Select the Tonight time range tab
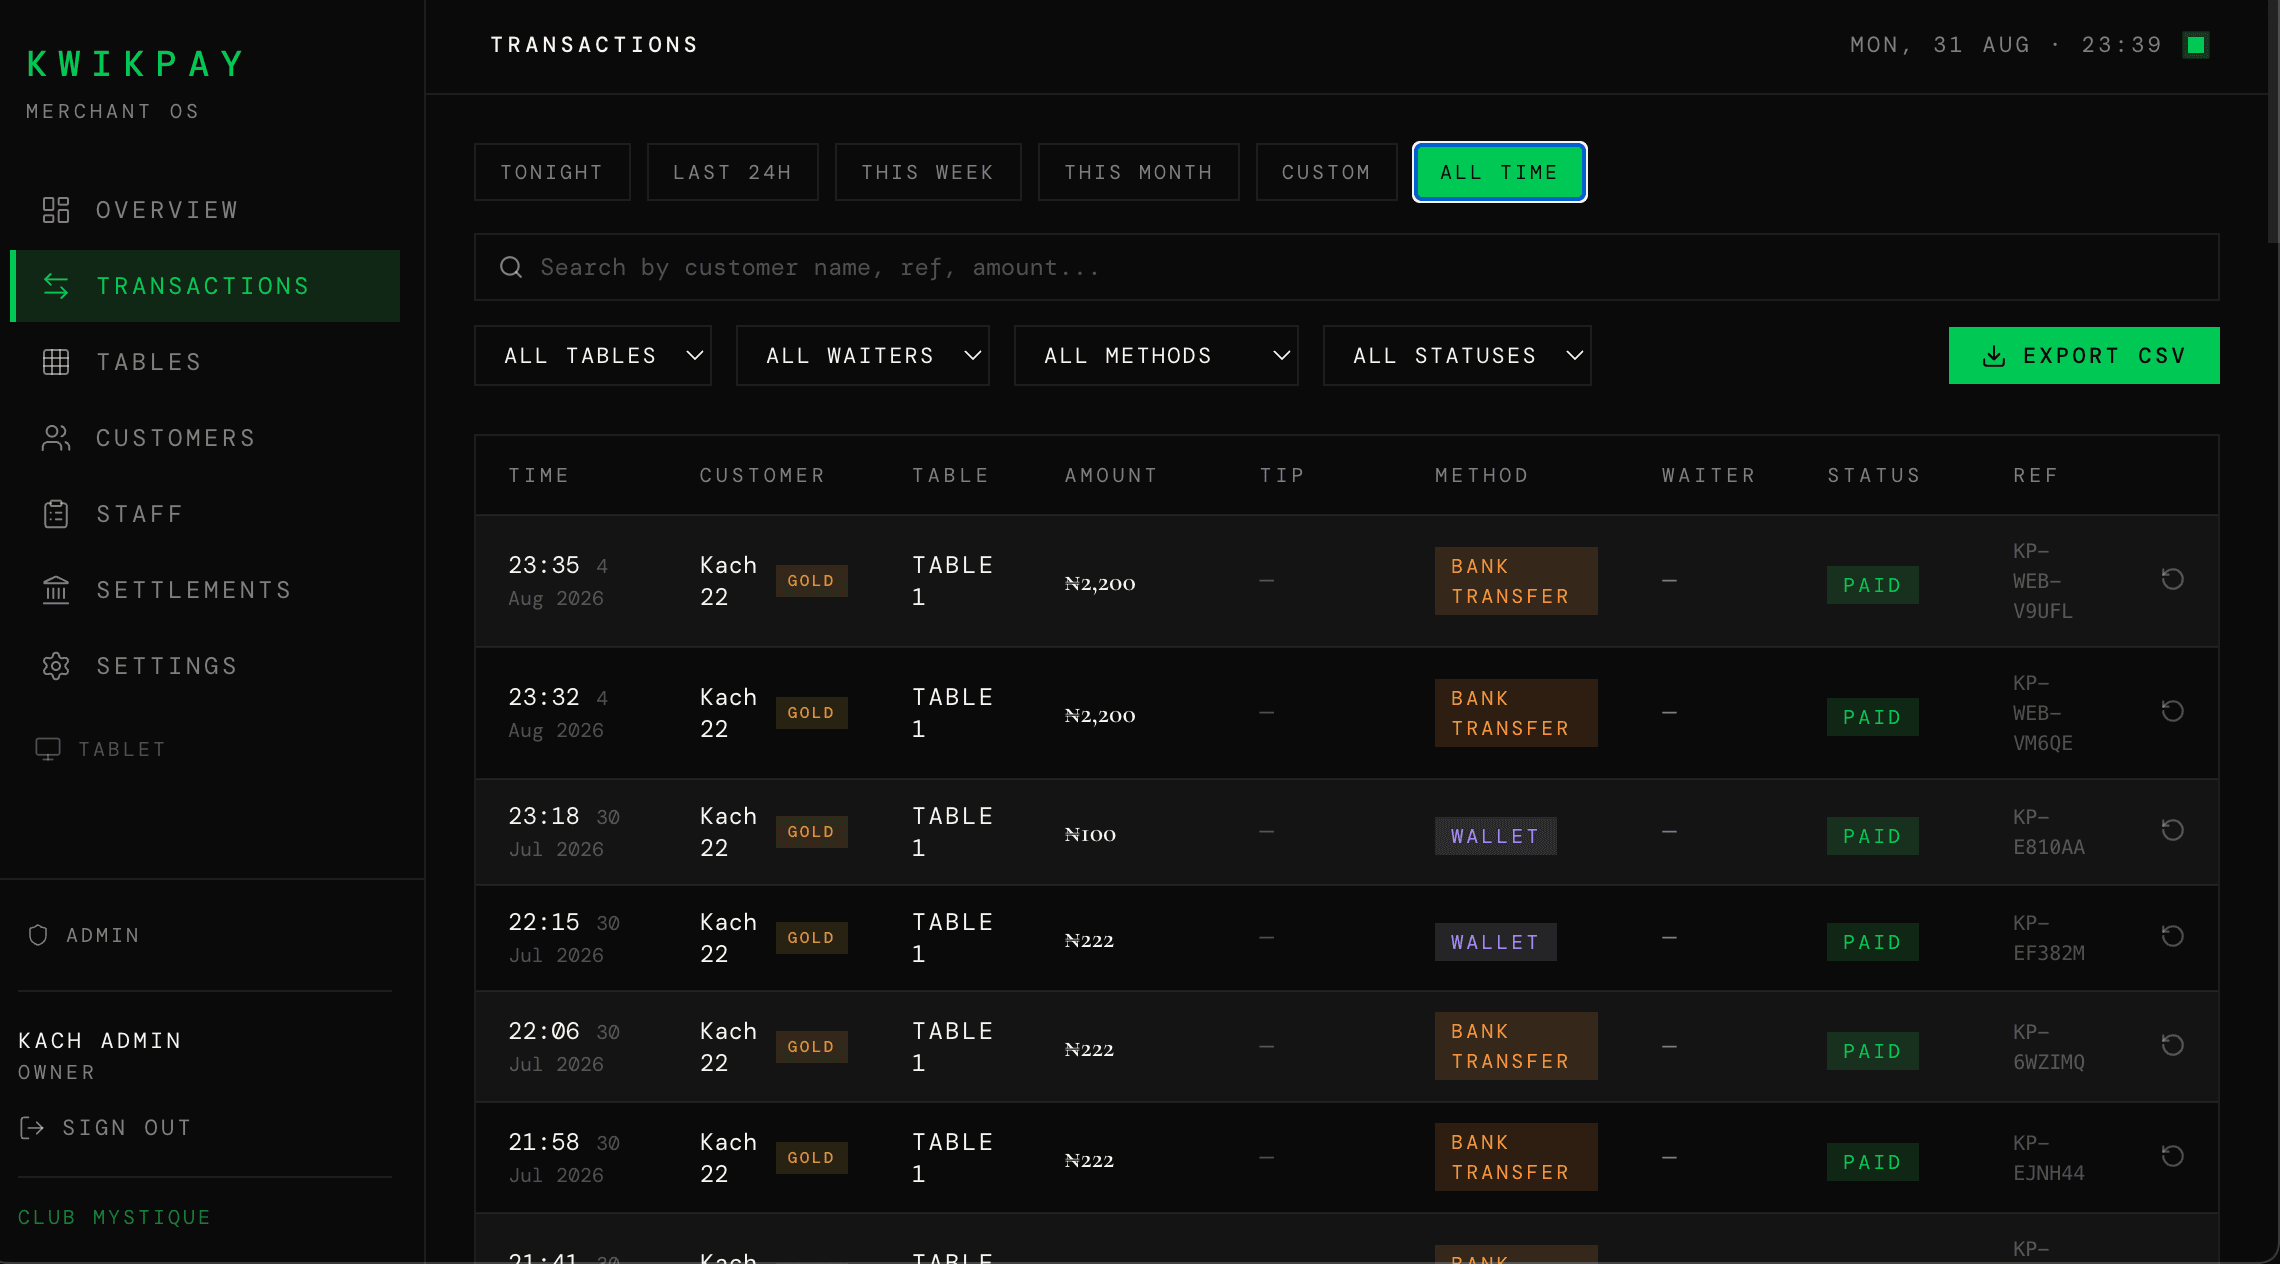 552,172
